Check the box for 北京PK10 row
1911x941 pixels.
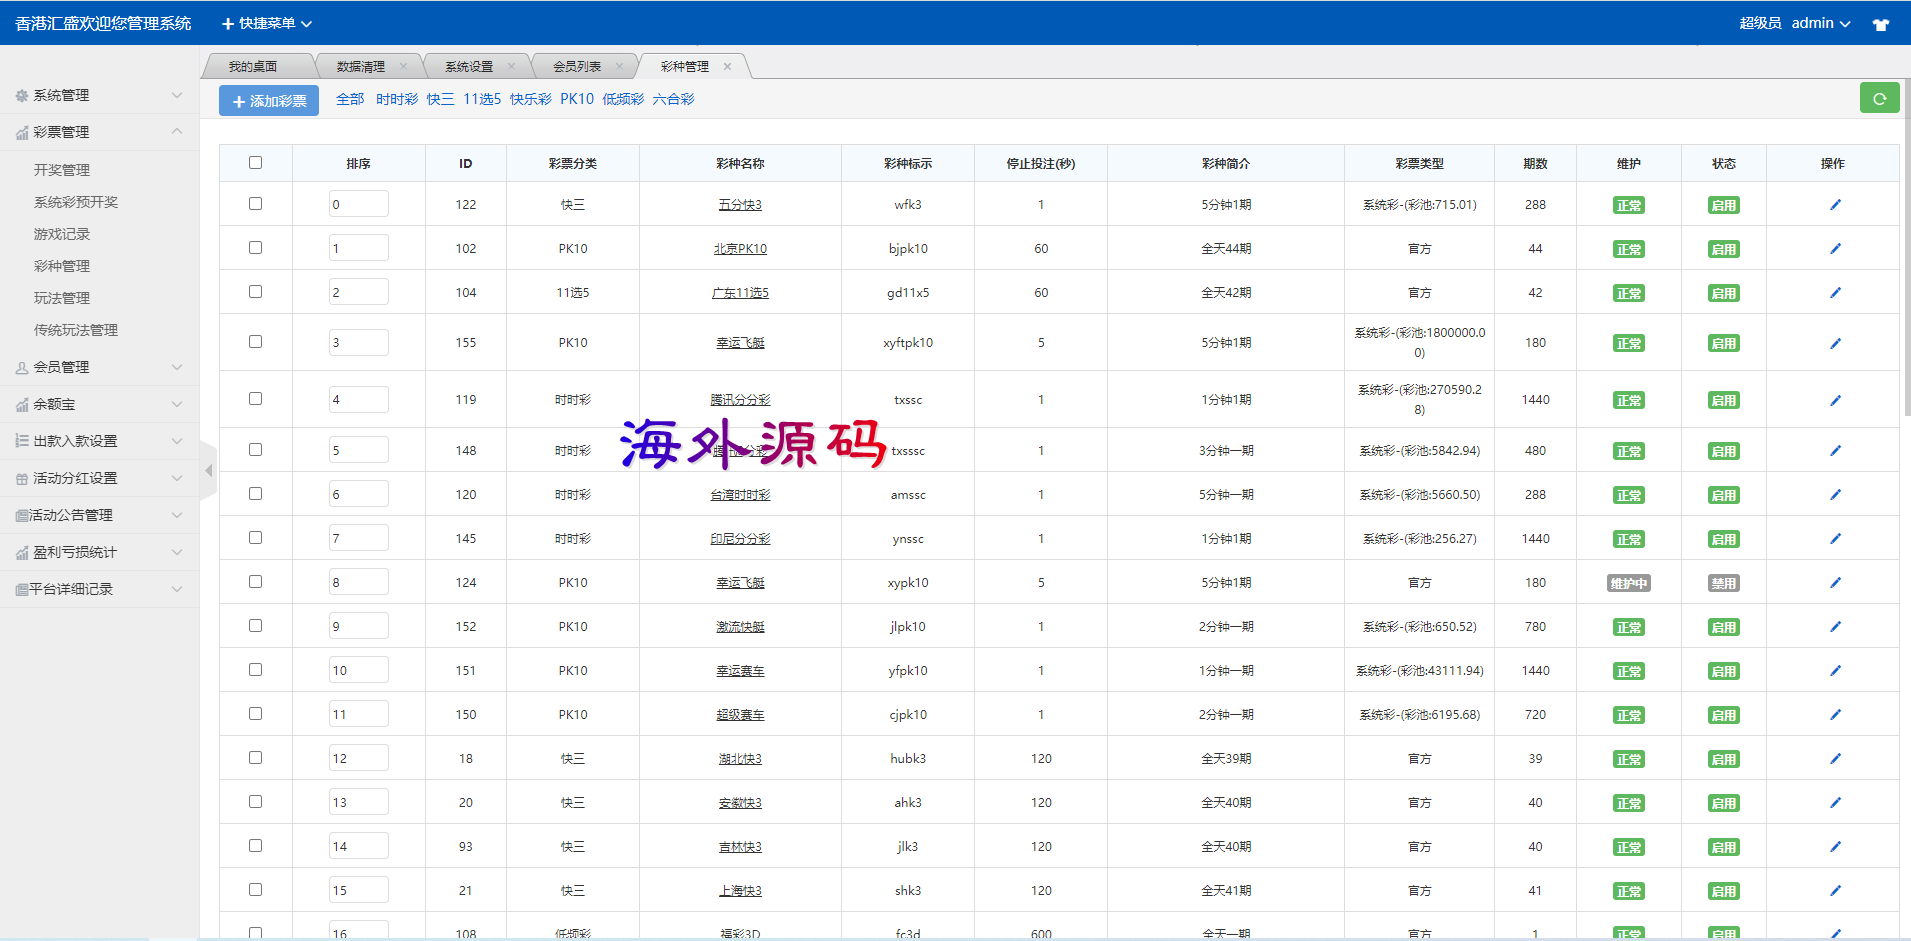(255, 248)
